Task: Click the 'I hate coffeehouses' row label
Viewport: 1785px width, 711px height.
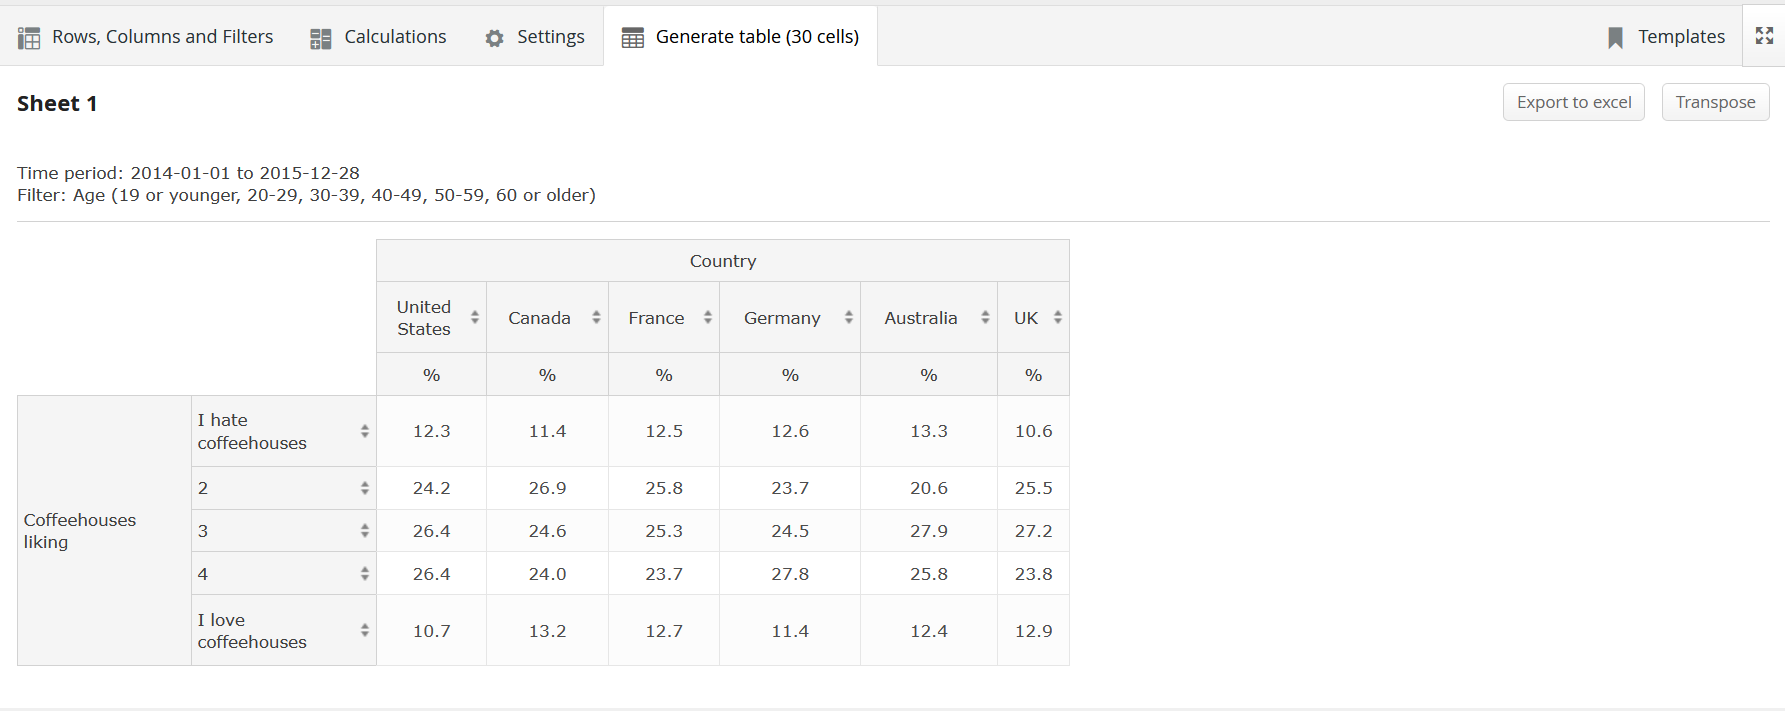Action: (x=252, y=432)
